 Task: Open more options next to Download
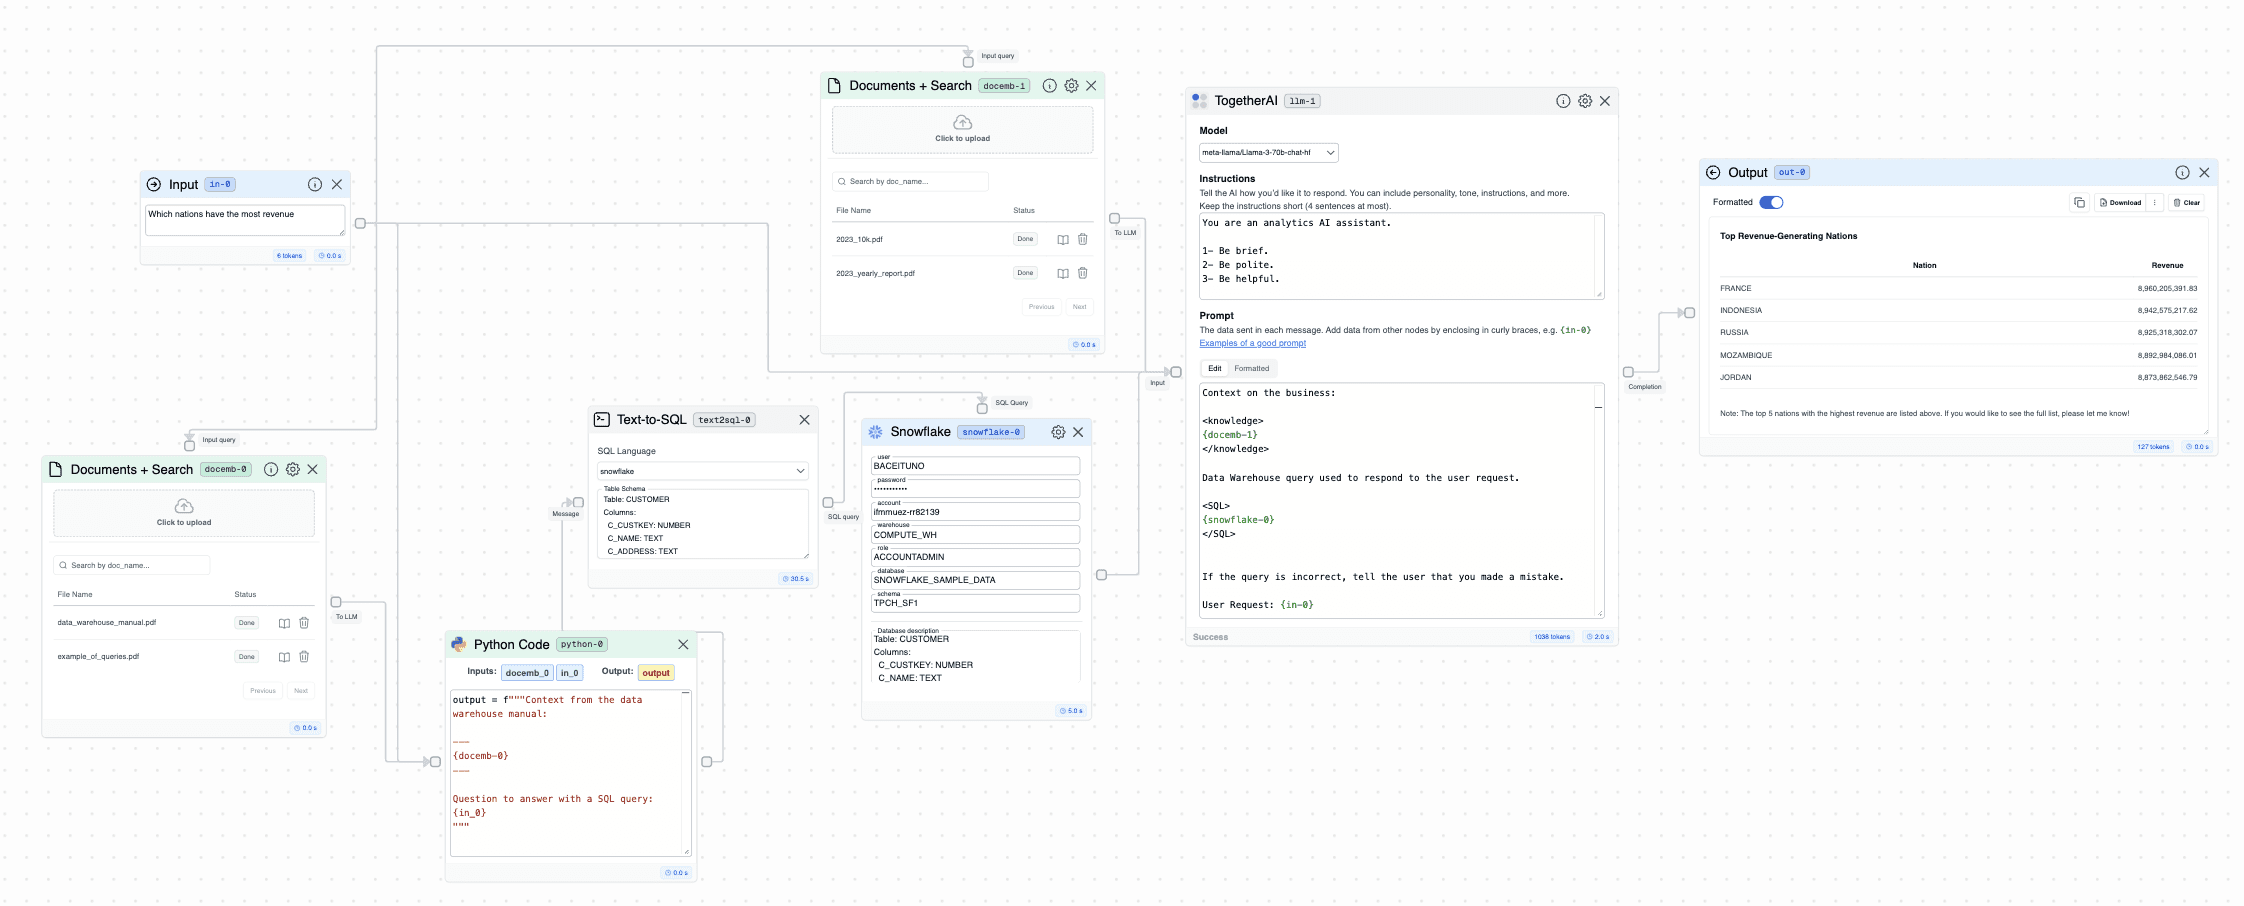click(2155, 203)
